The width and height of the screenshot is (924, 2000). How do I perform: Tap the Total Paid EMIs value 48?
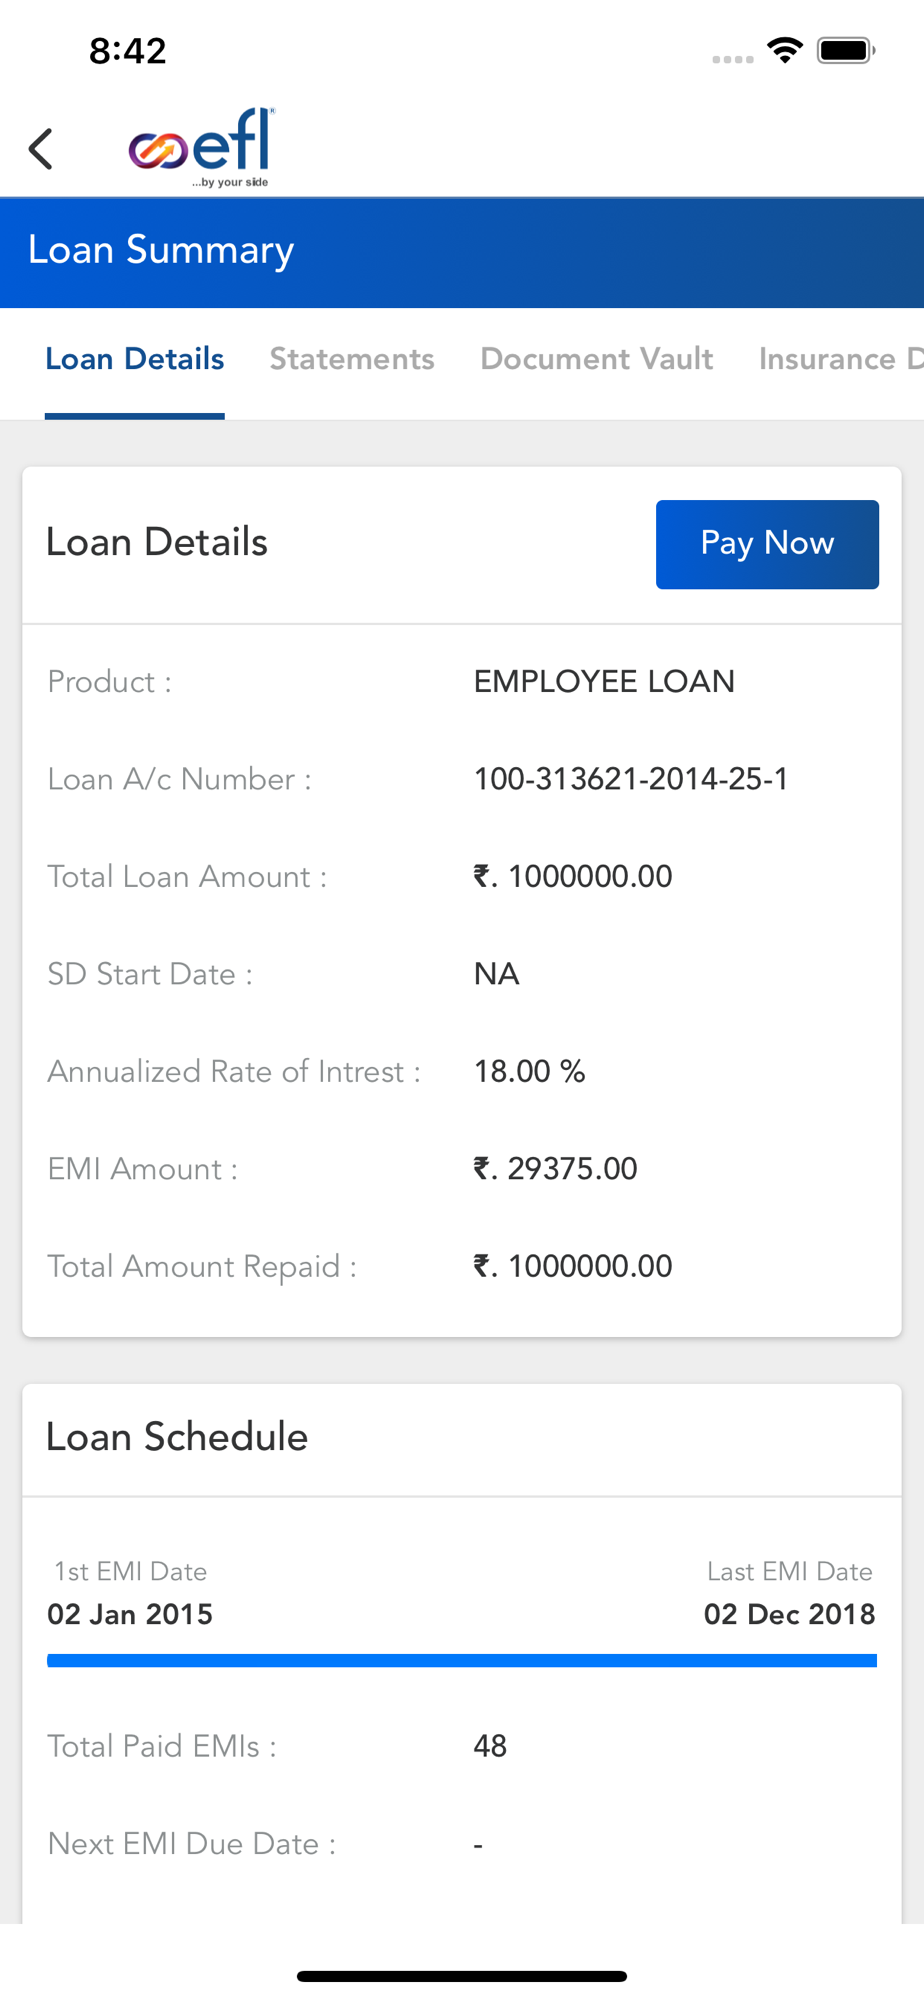tap(490, 1746)
